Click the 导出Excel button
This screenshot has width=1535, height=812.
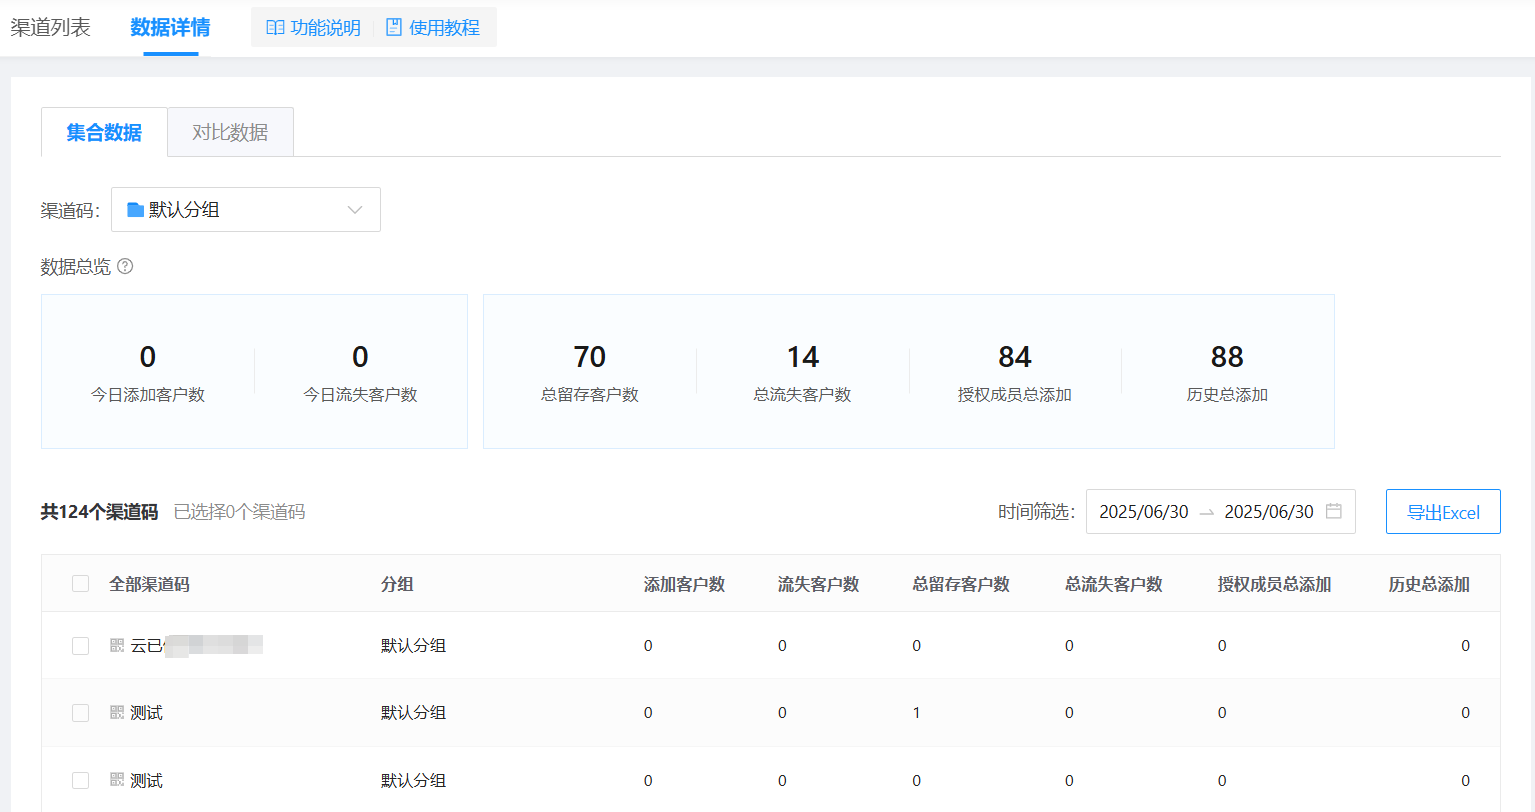click(x=1443, y=511)
